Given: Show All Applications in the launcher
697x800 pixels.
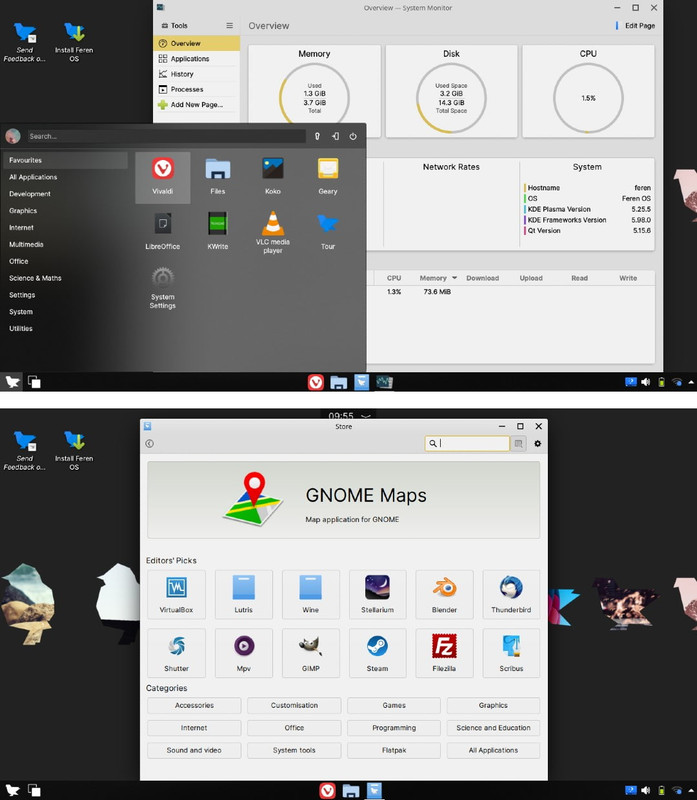Looking at the screenshot, I should (65, 177).
